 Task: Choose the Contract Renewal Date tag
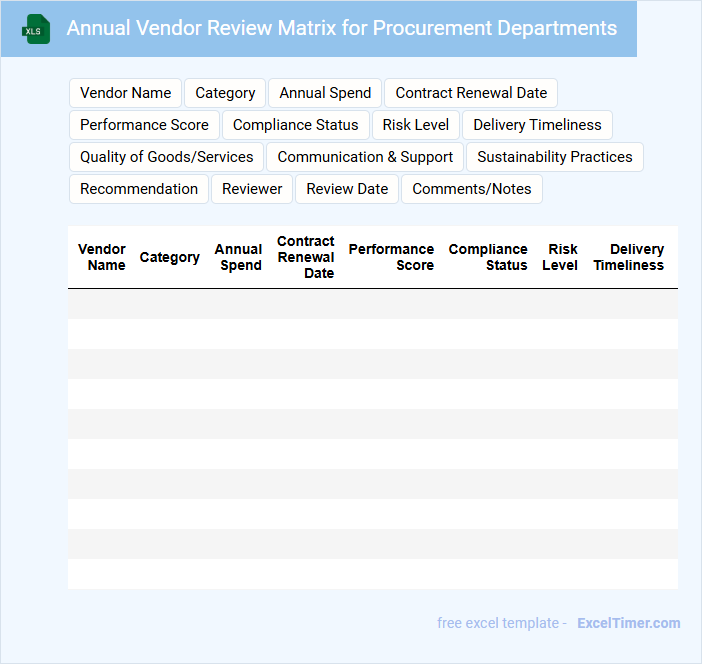tap(471, 93)
